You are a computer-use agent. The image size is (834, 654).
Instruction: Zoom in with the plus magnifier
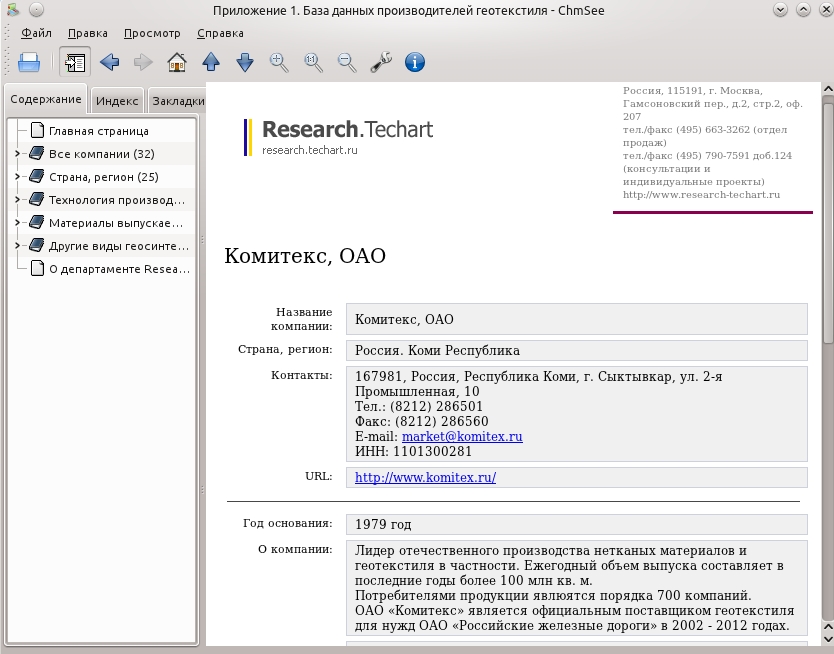coord(279,62)
